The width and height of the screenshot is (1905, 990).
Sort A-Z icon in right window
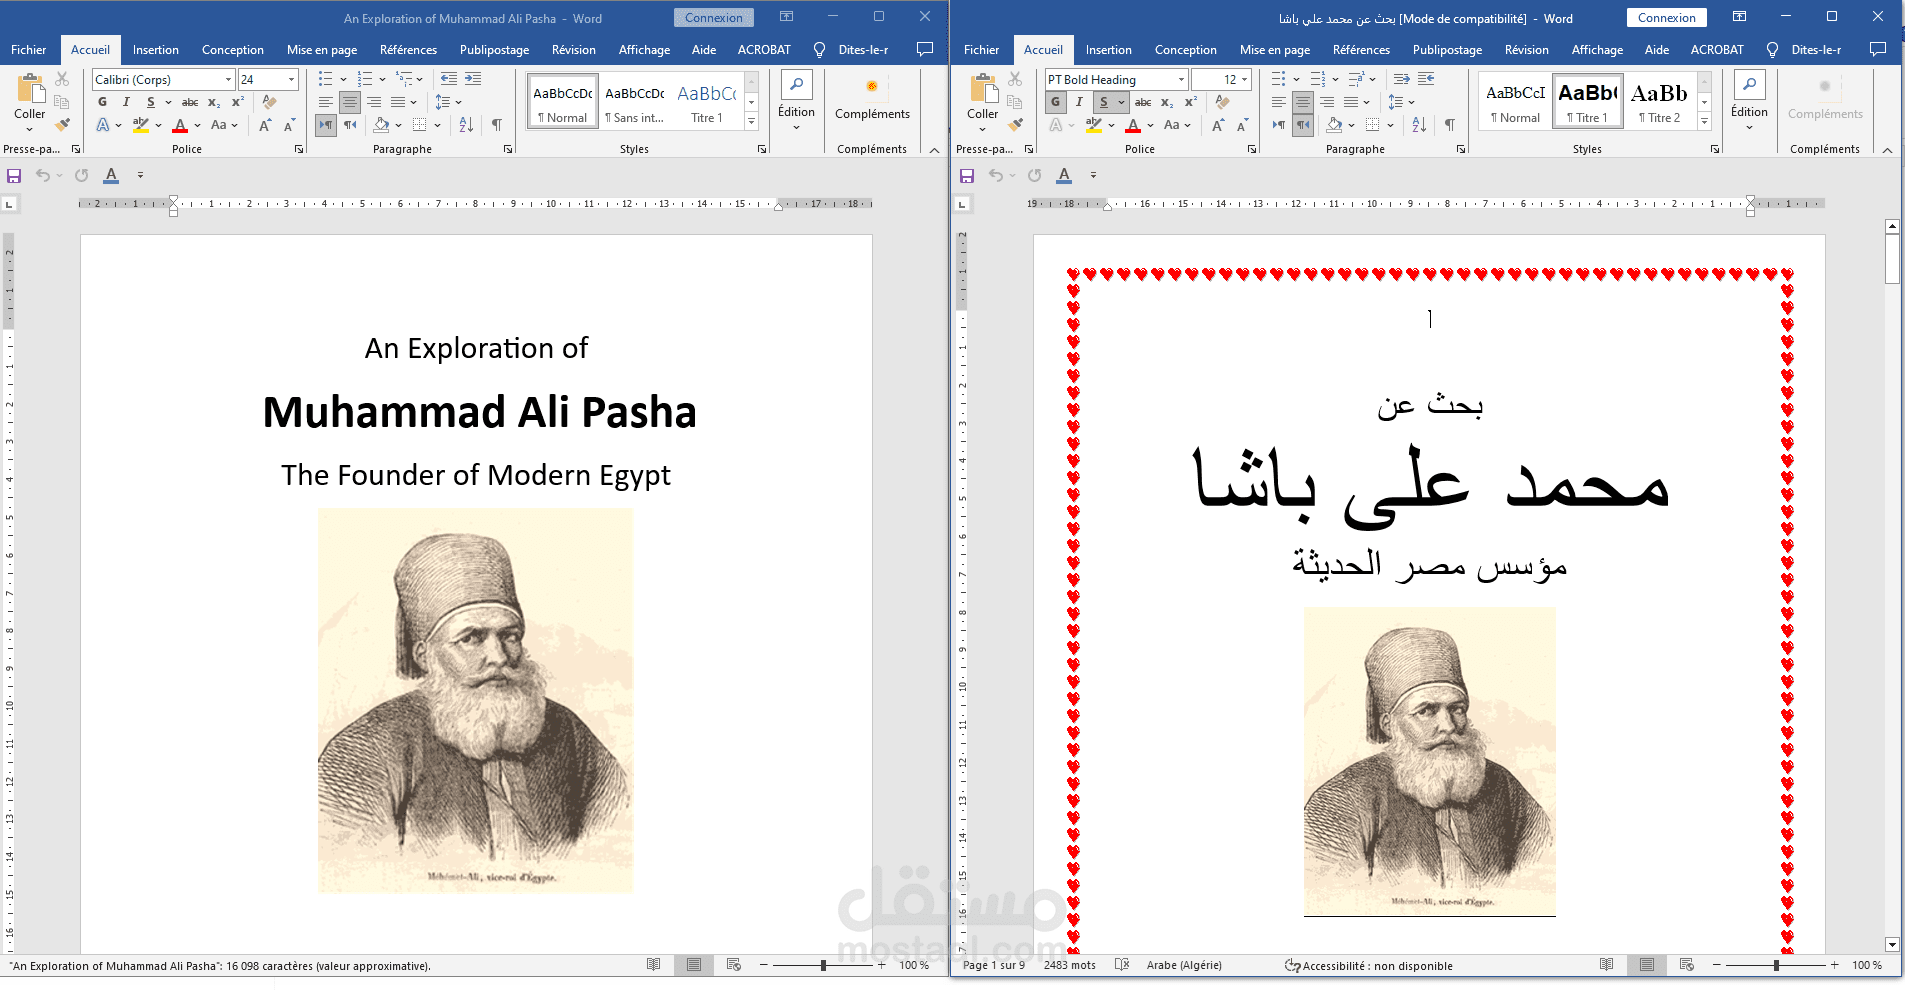1419,125
